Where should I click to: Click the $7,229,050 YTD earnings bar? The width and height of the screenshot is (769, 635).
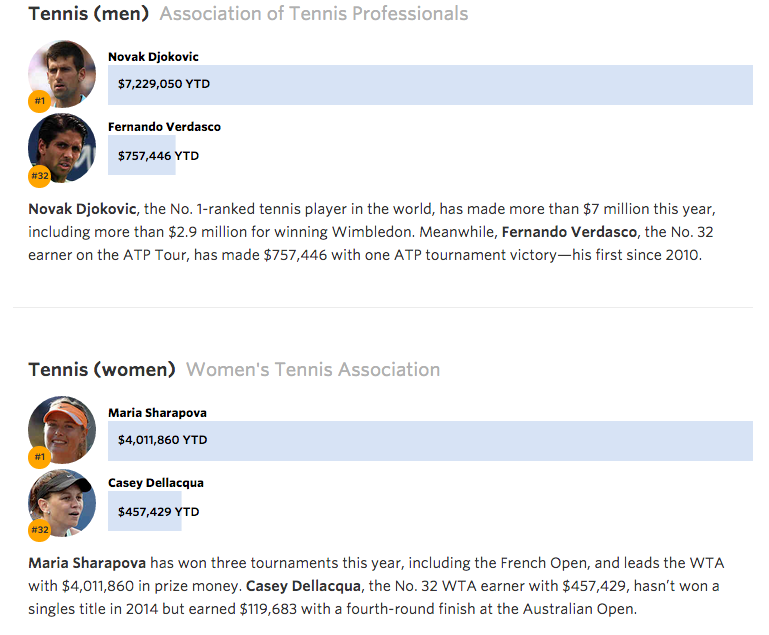pyautogui.click(x=430, y=85)
